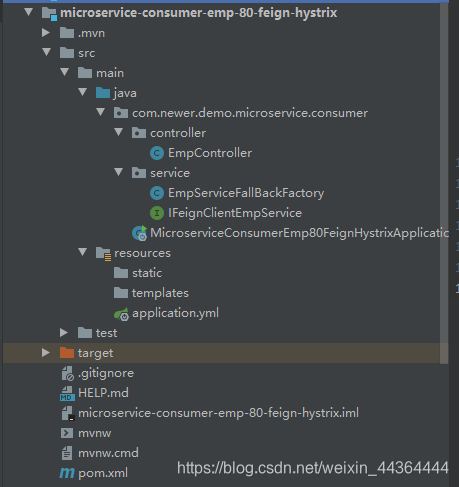The image size is (459, 487).
Task: Open the HELP.md file
Action: pyautogui.click(x=103, y=393)
